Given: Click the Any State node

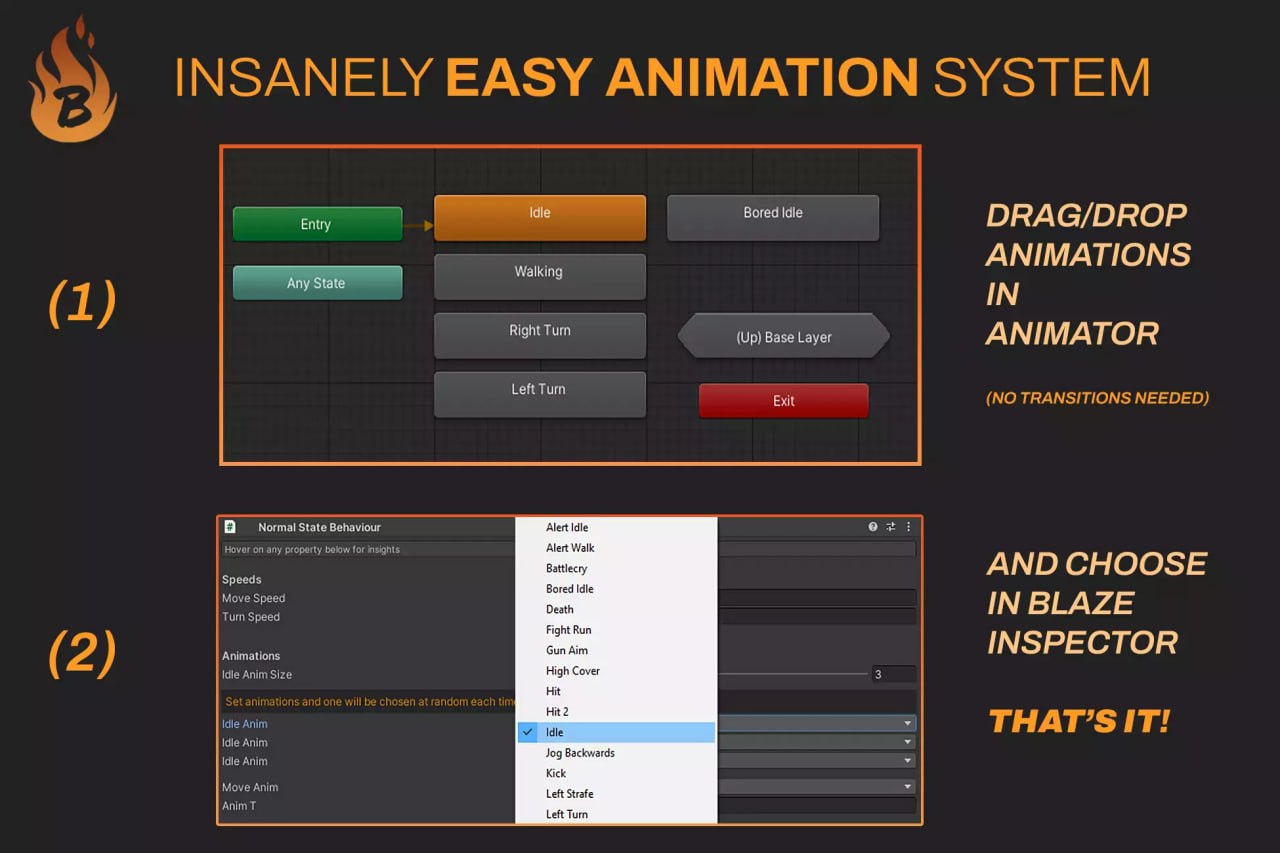Looking at the screenshot, I should (317, 282).
